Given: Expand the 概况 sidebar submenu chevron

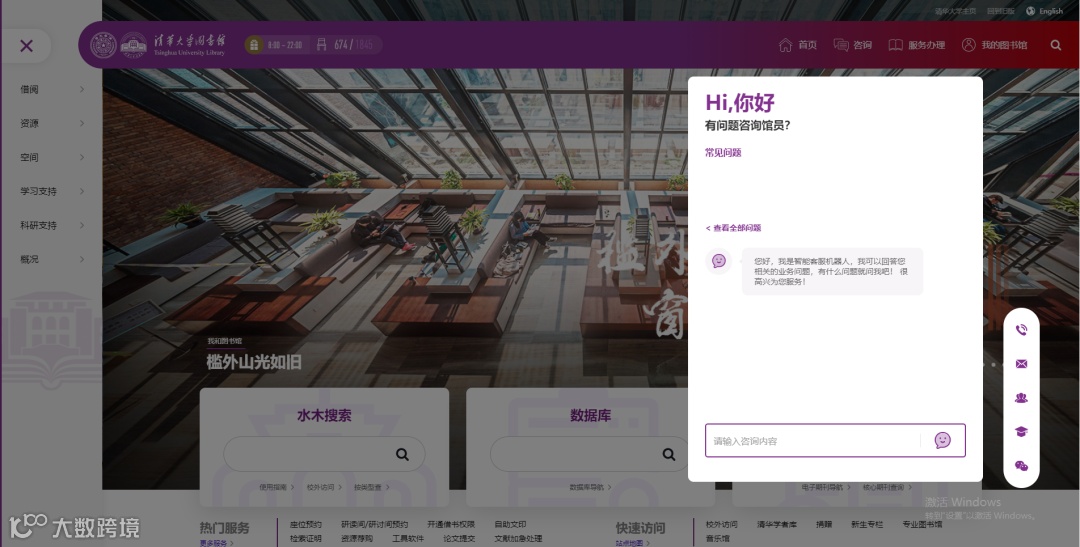Looking at the screenshot, I should [81, 259].
